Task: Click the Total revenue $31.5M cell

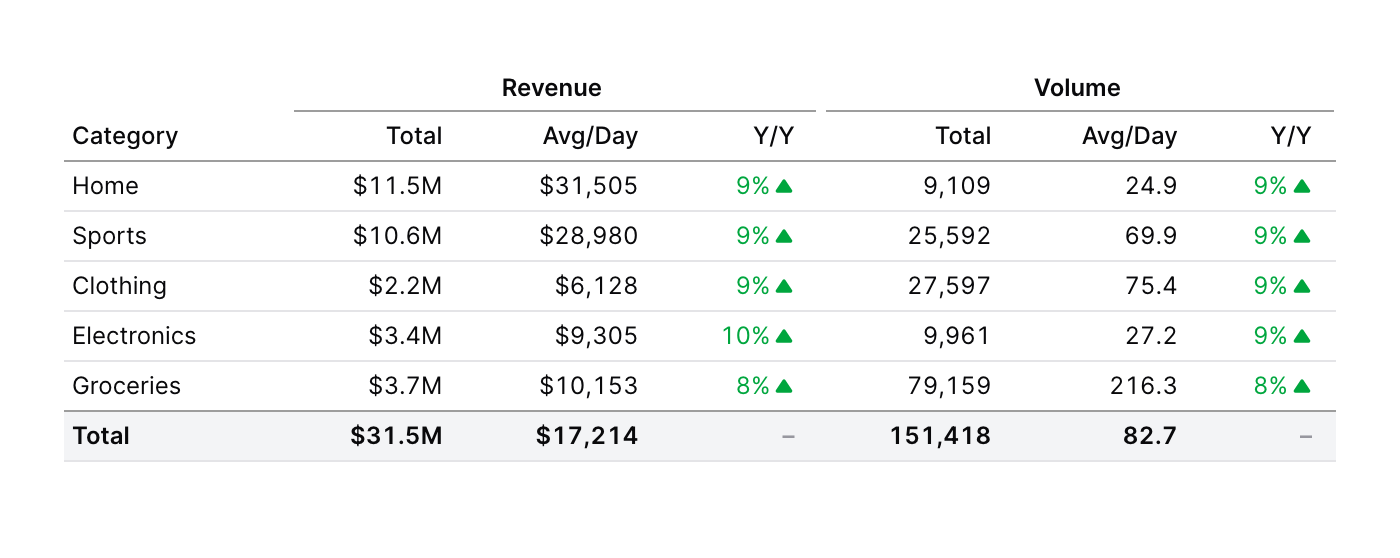Action: tap(396, 436)
